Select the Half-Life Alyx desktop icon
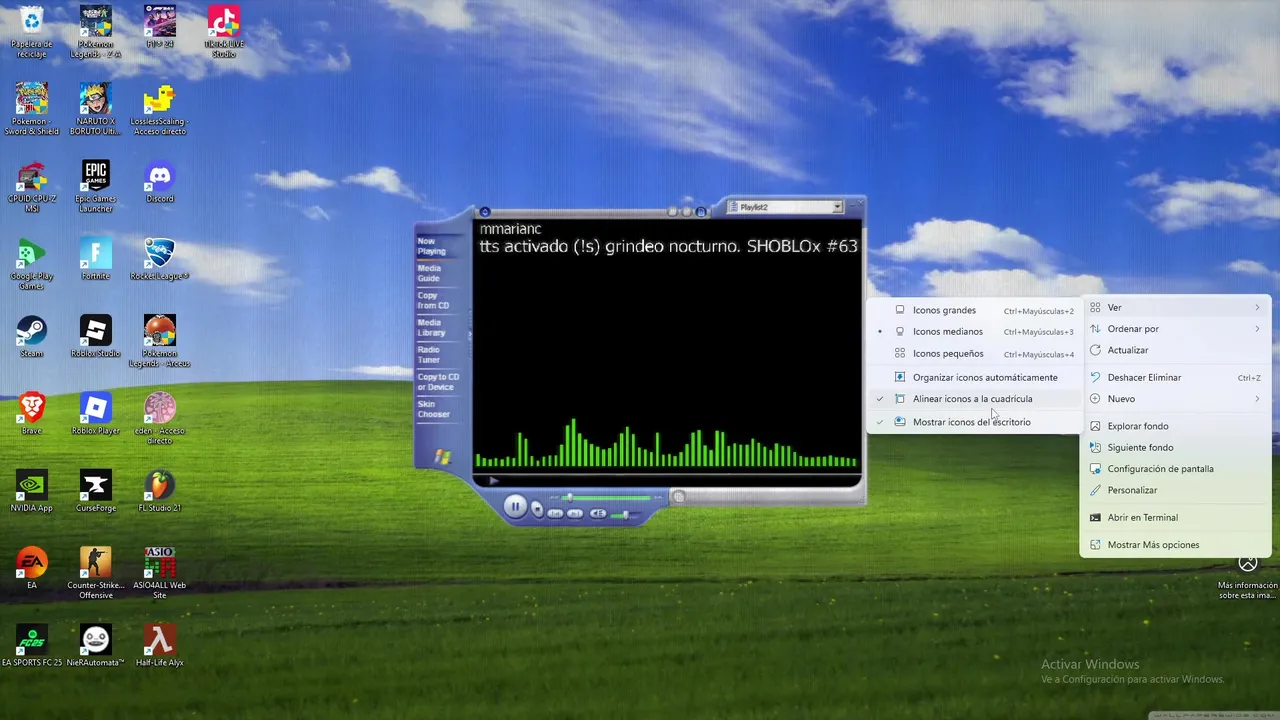This screenshot has height=720, width=1280. 159,646
